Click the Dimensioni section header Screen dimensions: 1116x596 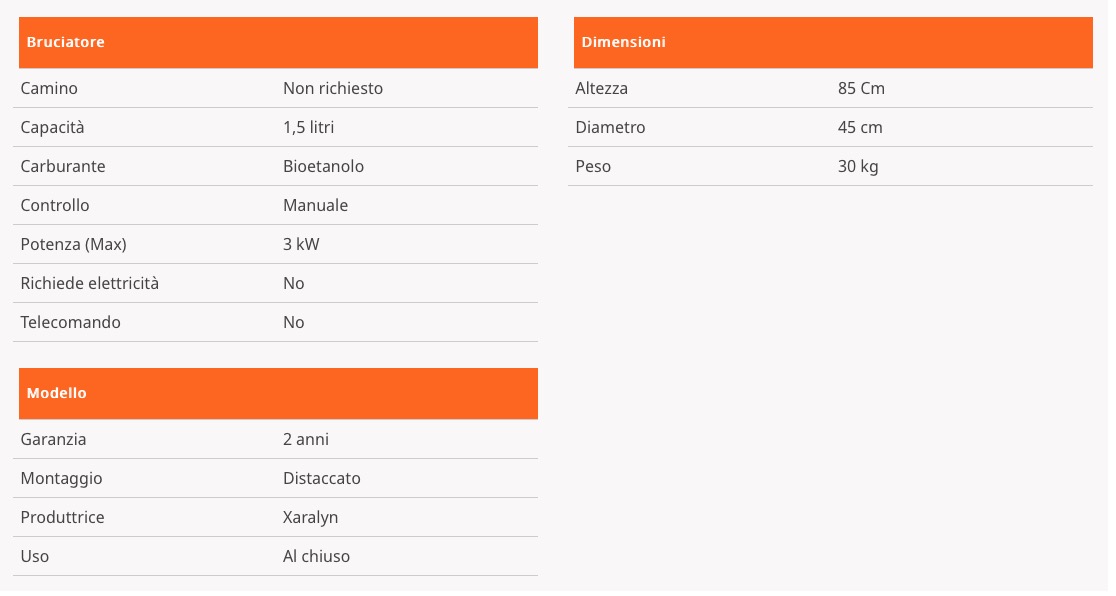833,43
